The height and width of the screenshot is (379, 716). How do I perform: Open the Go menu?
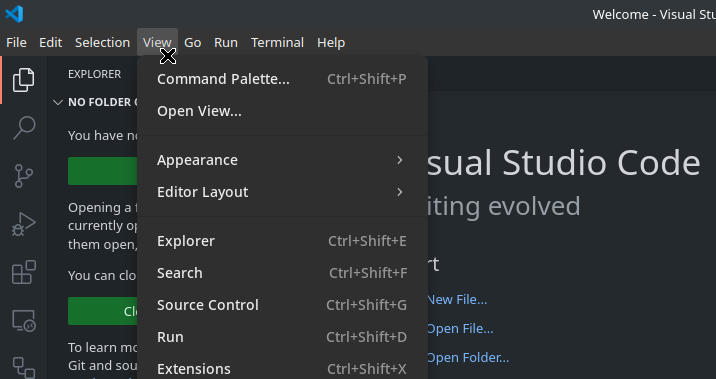click(193, 42)
